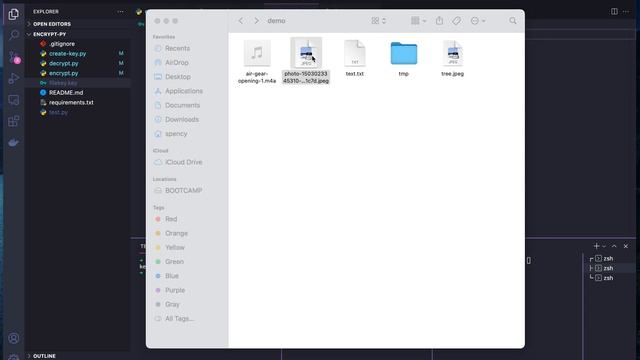The height and width of the screenshot is (360, 640).
Task: Open Source Control view in activity bar
Action: pyautogui.click(x=13, y=57)
